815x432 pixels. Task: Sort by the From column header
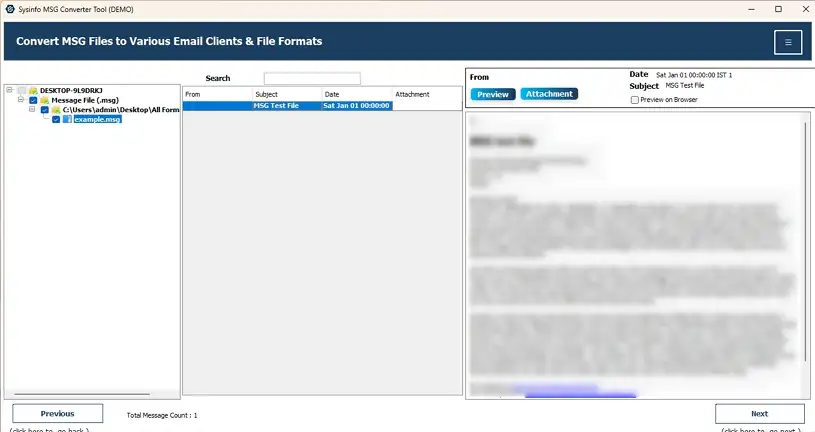coord(218,94)
